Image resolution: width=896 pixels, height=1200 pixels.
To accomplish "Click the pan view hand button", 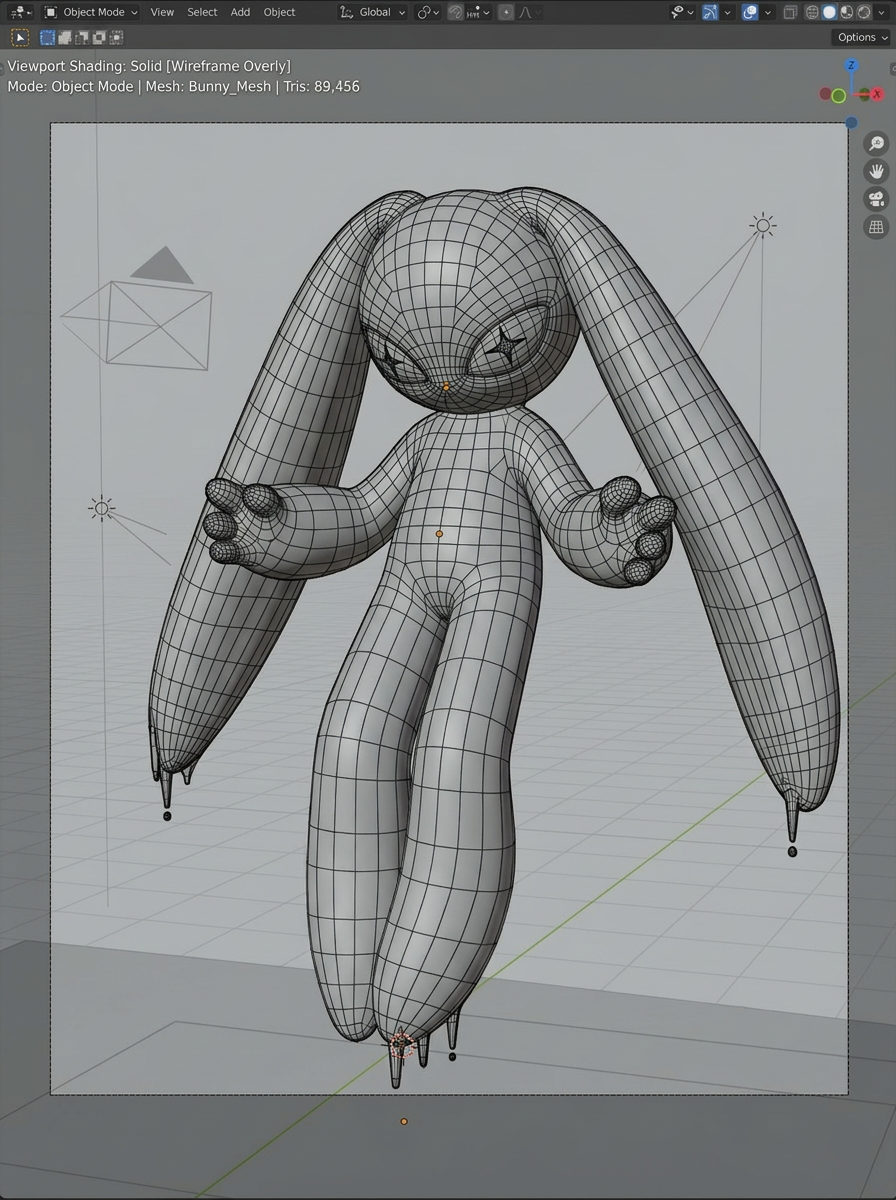I will (x=876, y=171).
